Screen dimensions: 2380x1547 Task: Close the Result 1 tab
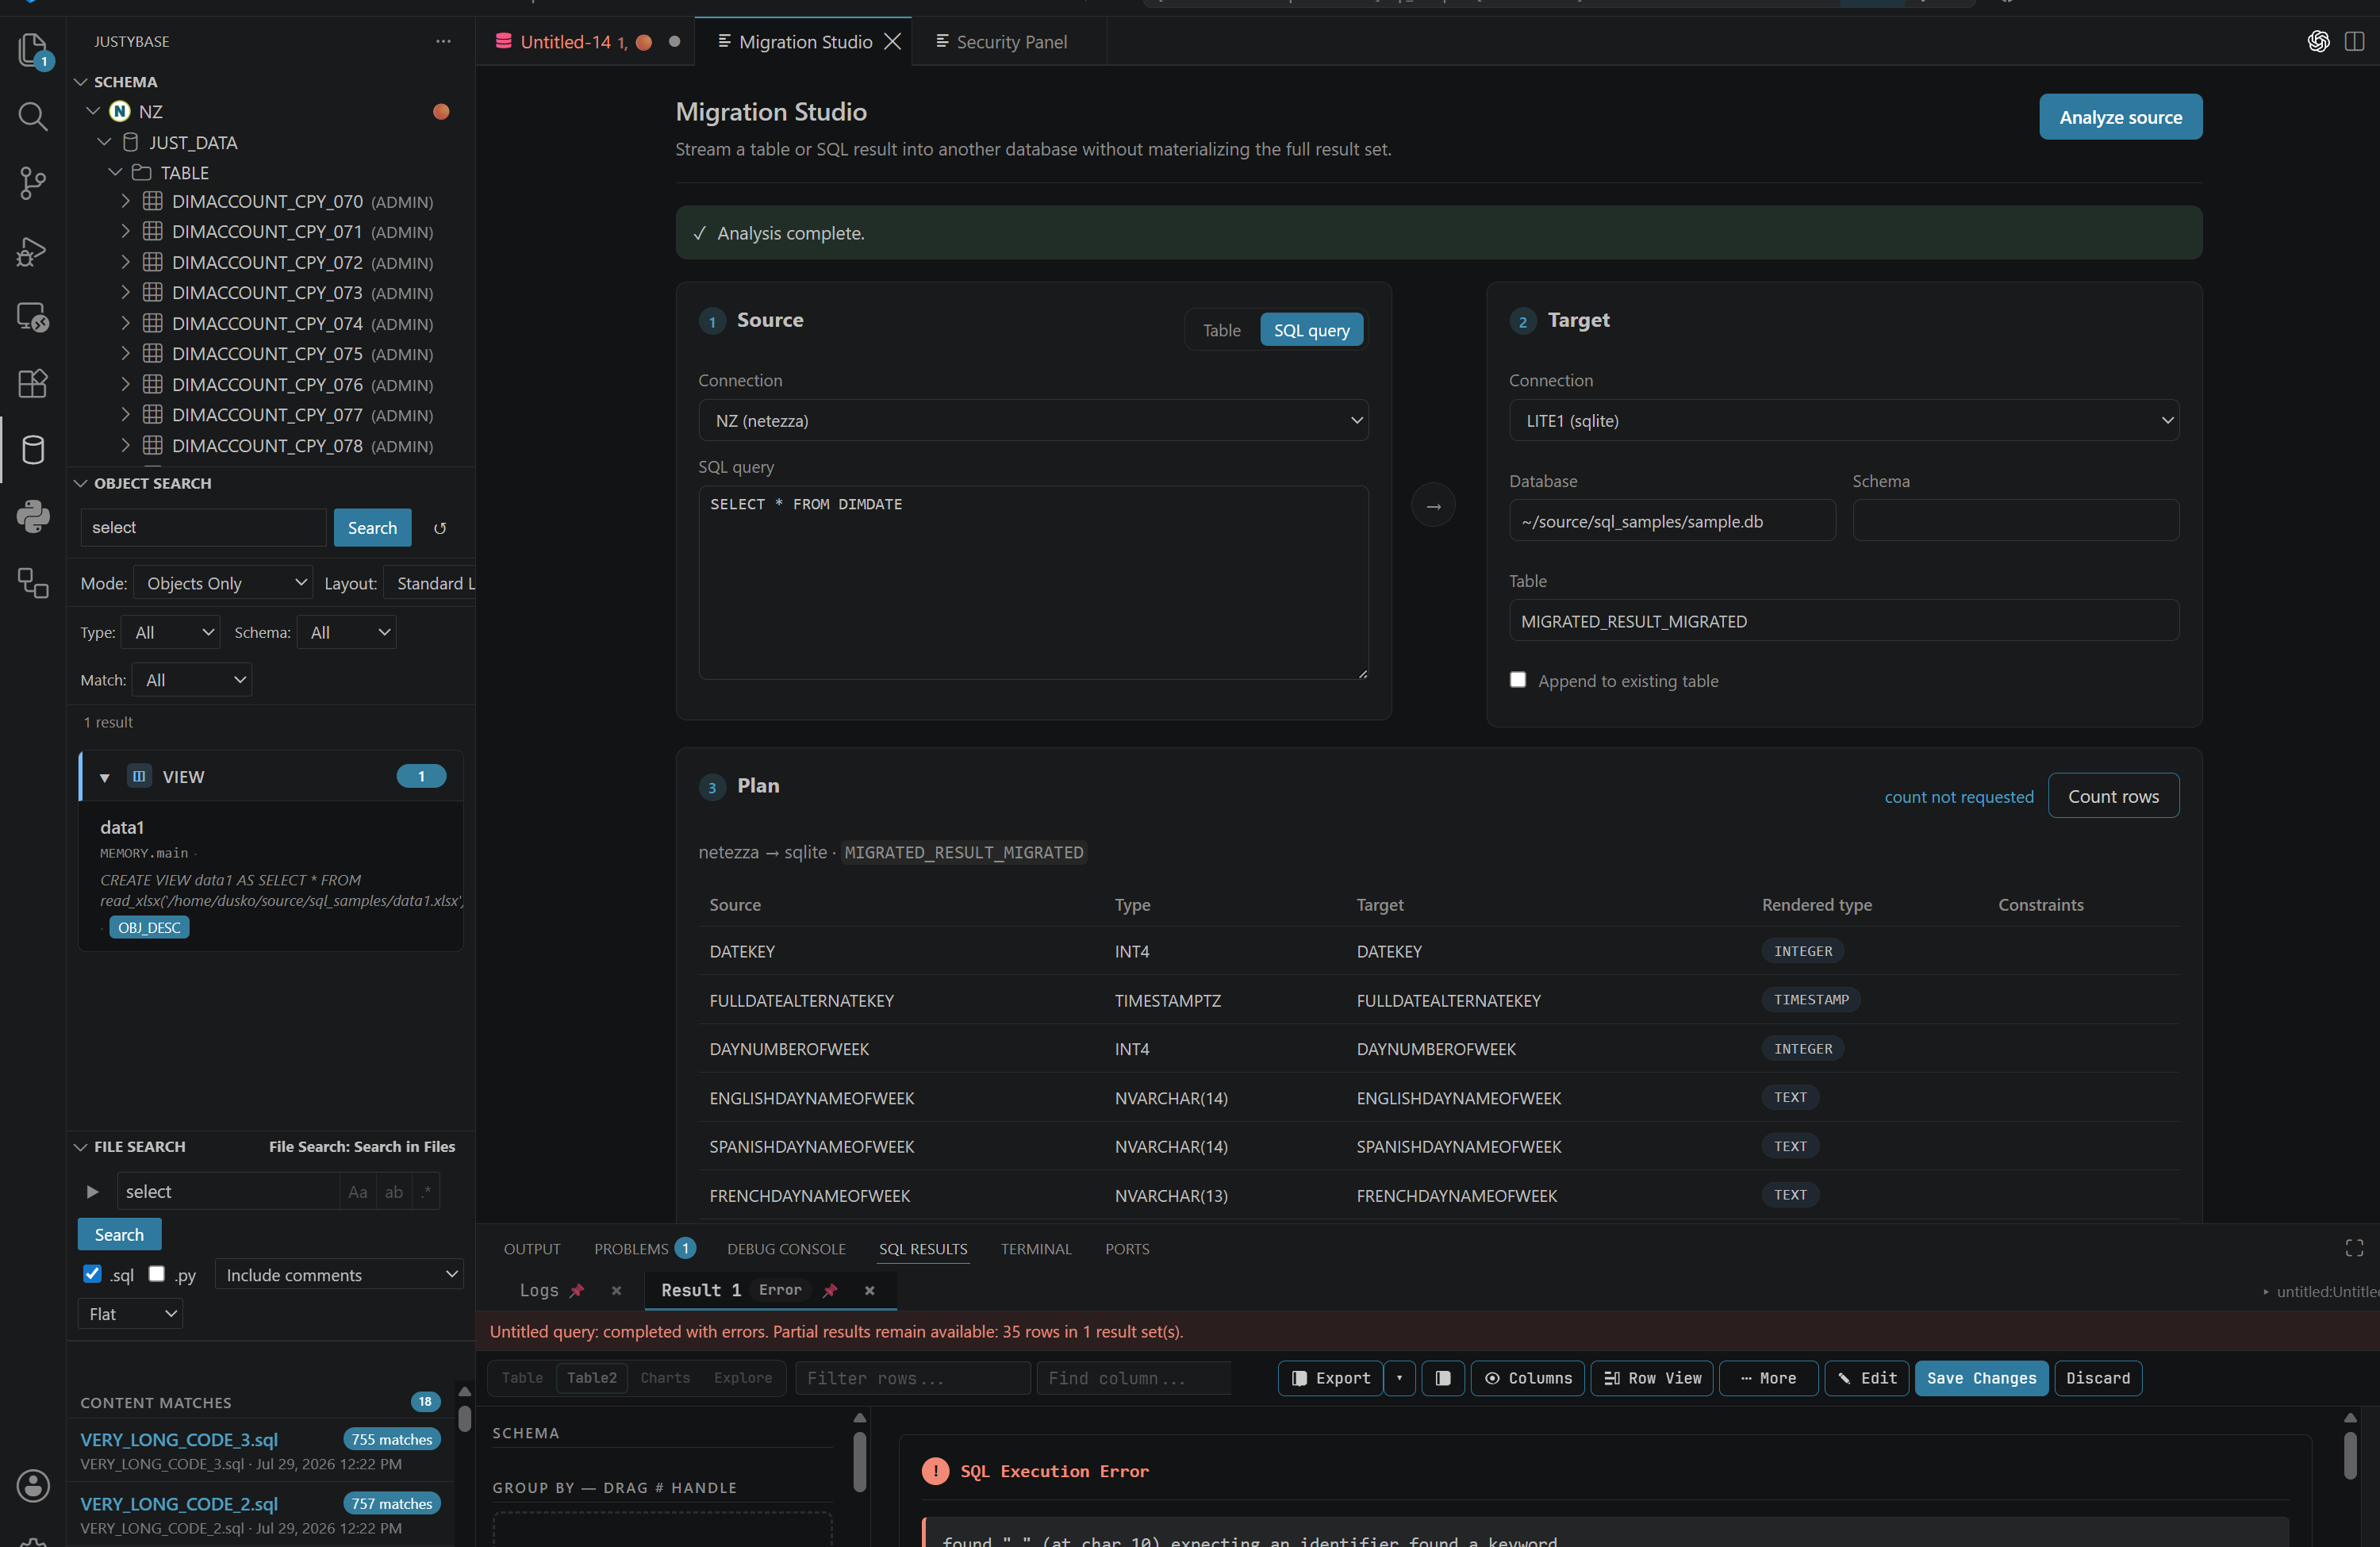point(869,1291)
